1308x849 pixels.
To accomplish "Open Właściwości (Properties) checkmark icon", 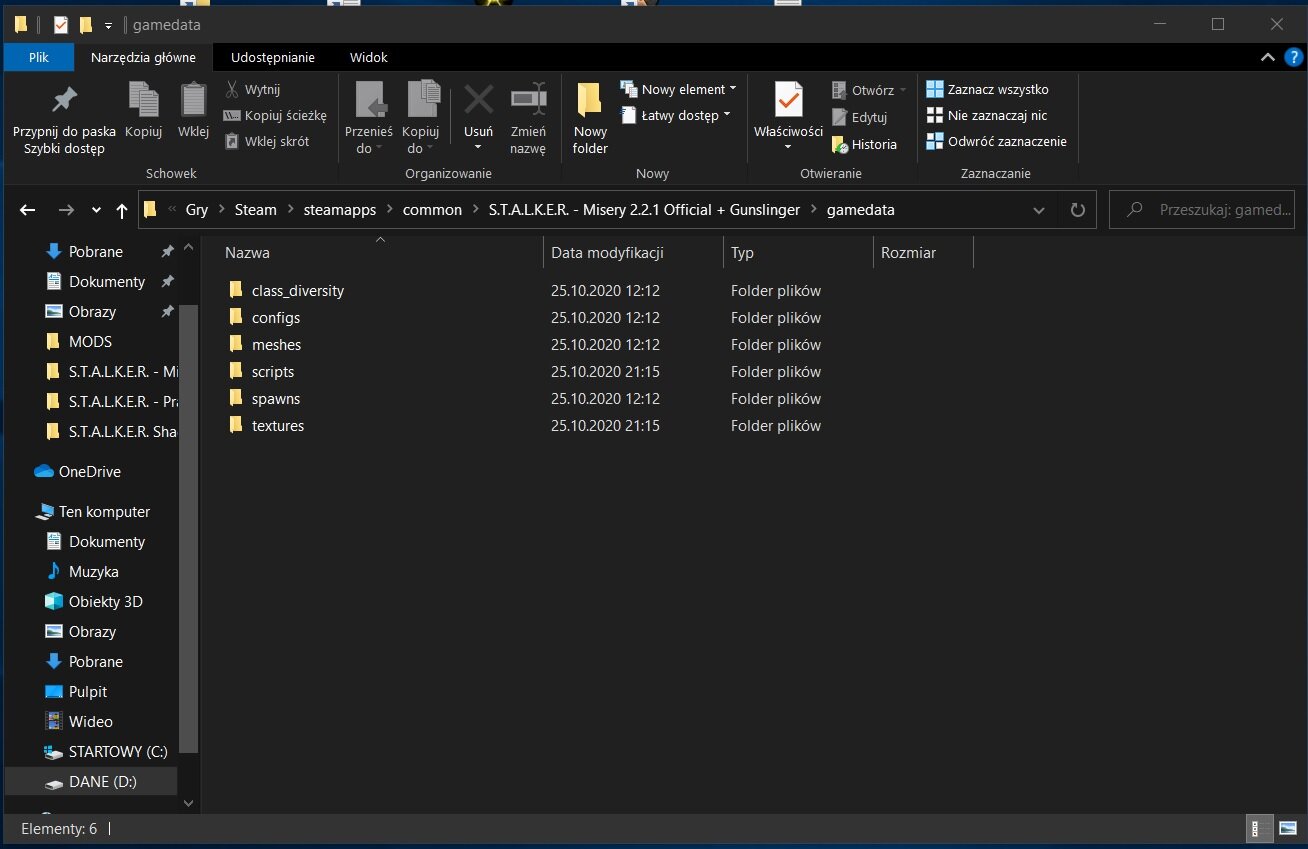I will click(788, 101).
